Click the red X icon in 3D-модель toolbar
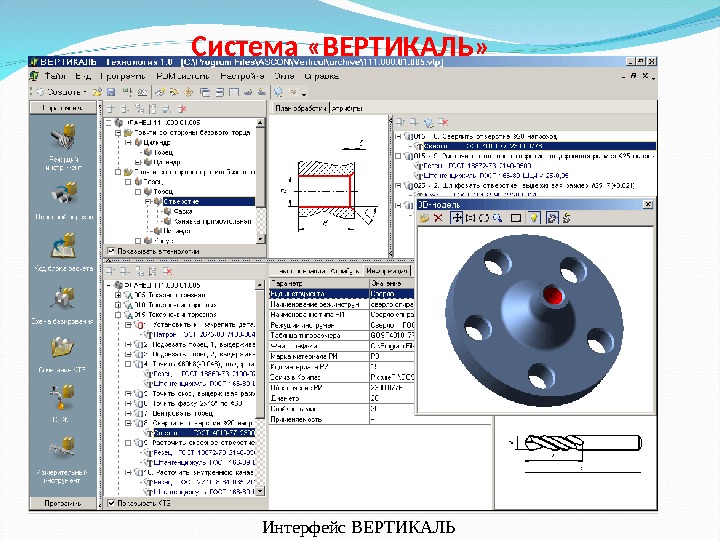 (439, 218)
